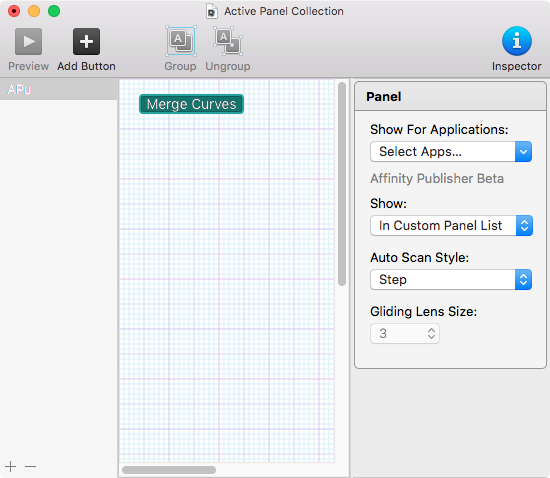Click the Ungroup toolbar icon
The width and height of the screenshot is (550, 478).
point(228,41)
